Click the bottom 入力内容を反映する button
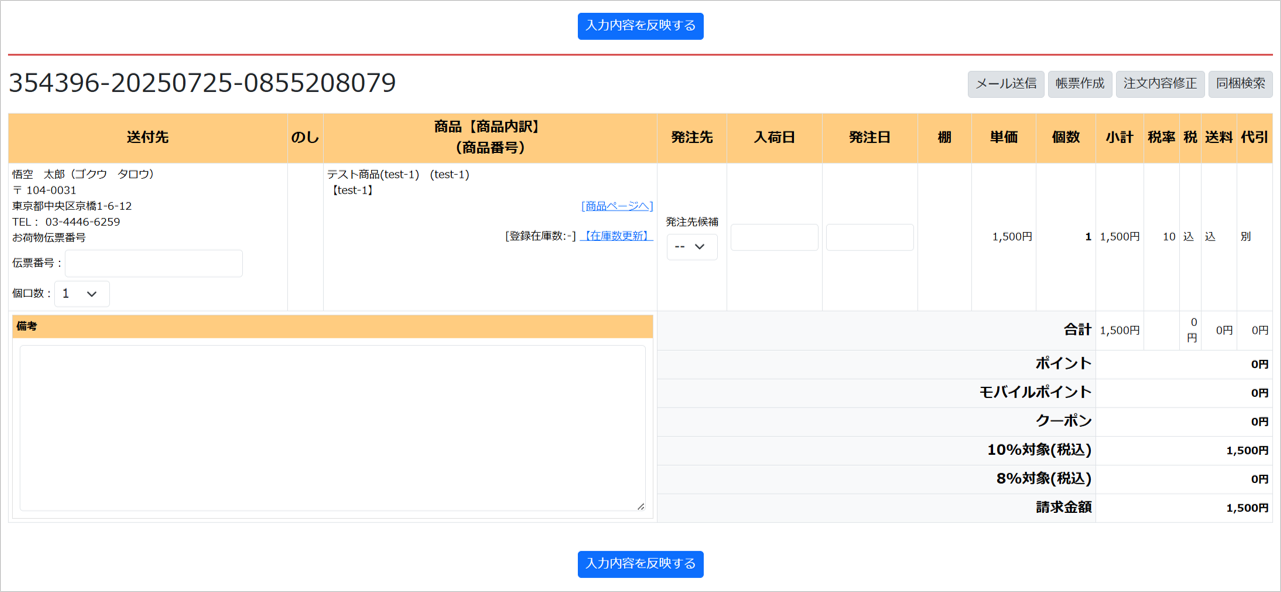Image resolution: width=1281 pixels, height=592 pixels. pos(640,564)
